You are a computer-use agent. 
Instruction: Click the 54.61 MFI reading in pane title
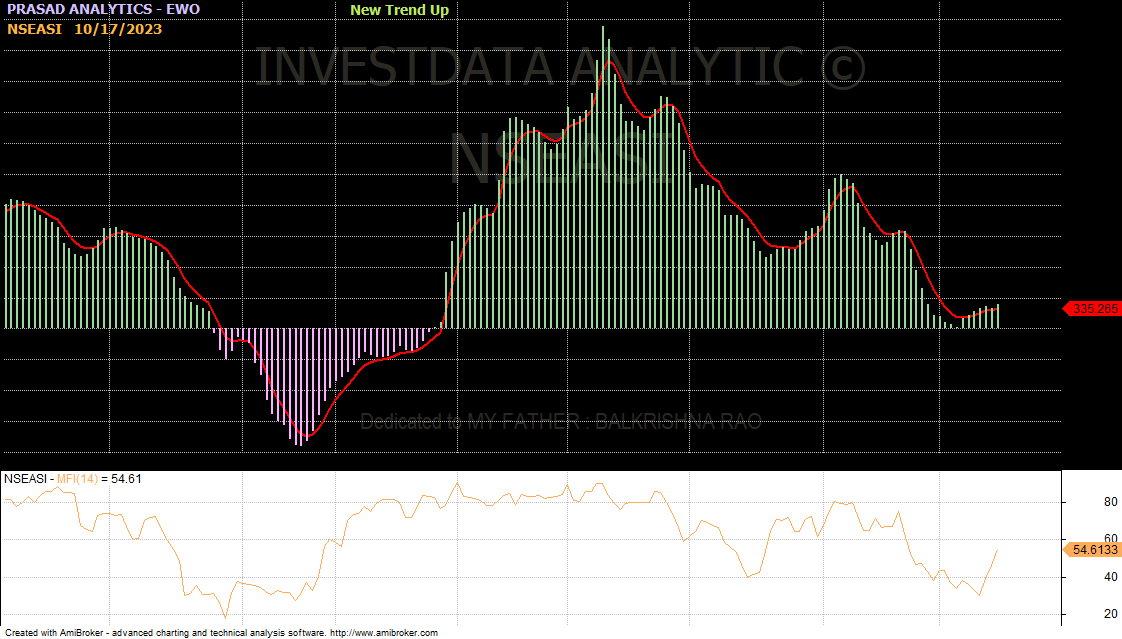(126, 479)
